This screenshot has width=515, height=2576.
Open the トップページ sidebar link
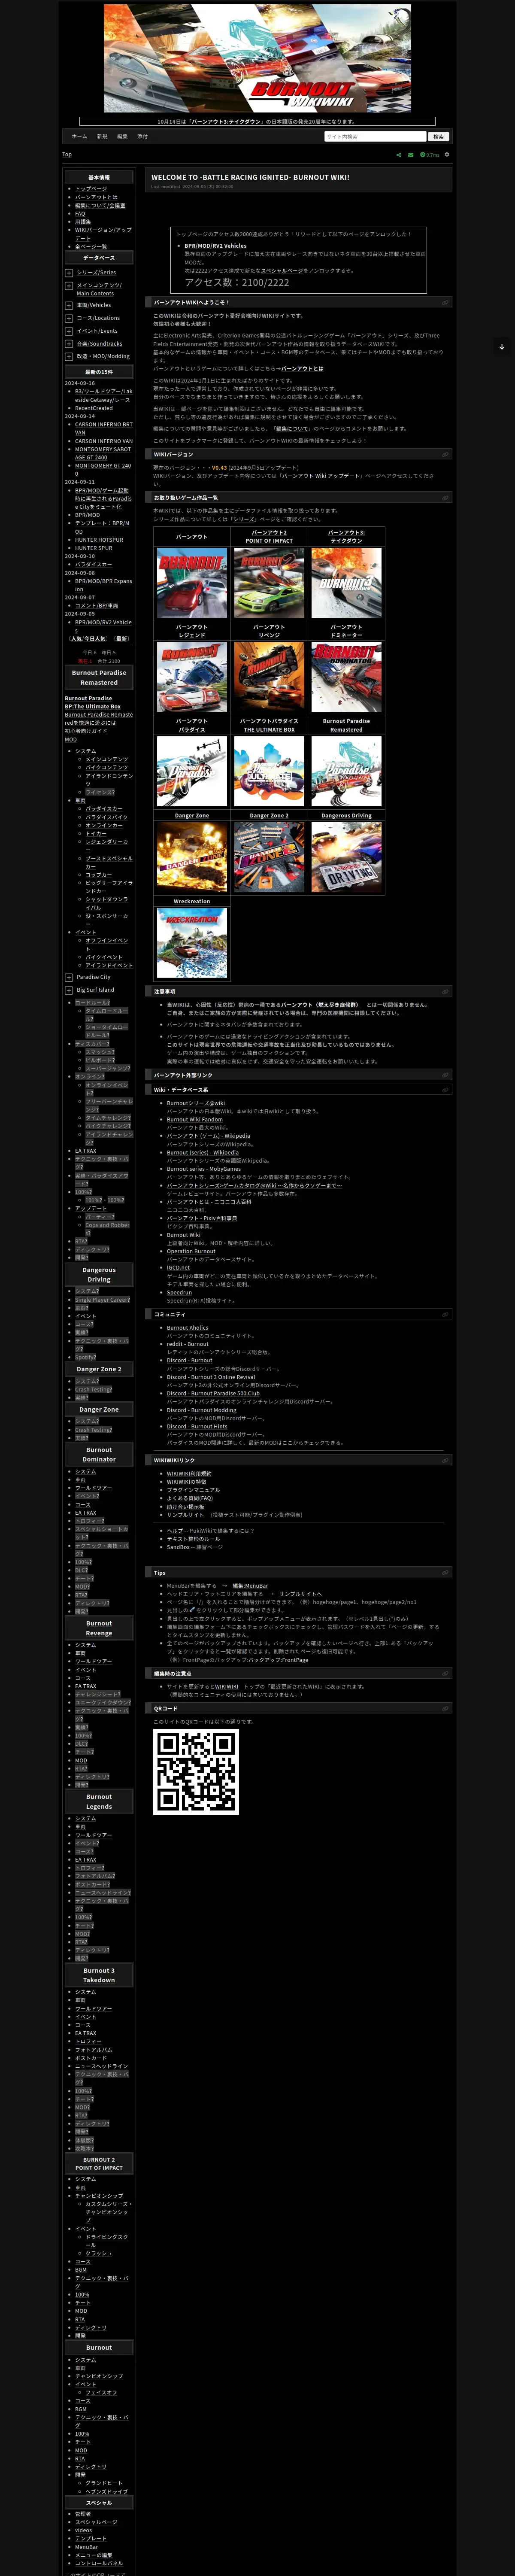pos(91,189)
